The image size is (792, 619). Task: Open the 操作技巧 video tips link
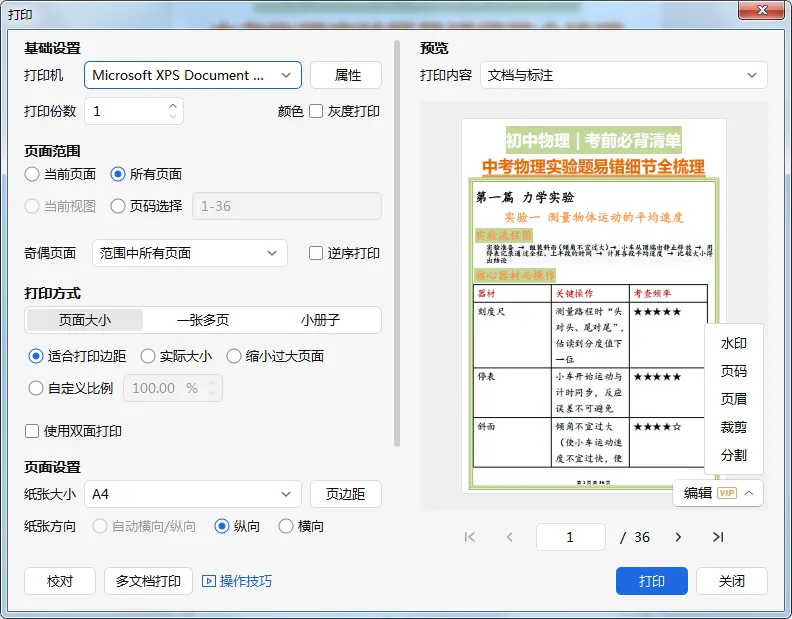237,581
